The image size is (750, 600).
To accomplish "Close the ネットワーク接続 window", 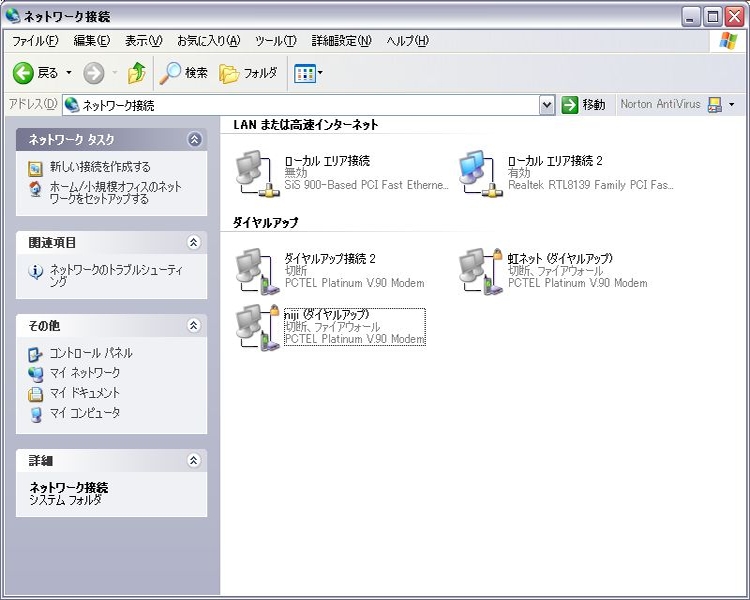I will click(734, 17).
